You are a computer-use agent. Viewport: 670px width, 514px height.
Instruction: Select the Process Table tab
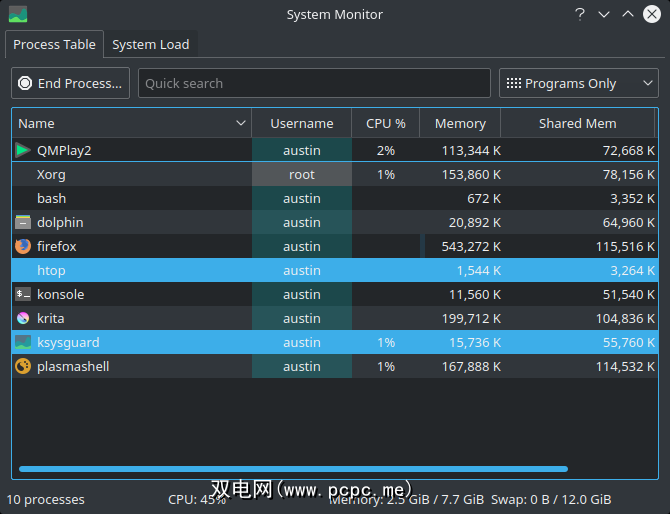click(53, 45)
